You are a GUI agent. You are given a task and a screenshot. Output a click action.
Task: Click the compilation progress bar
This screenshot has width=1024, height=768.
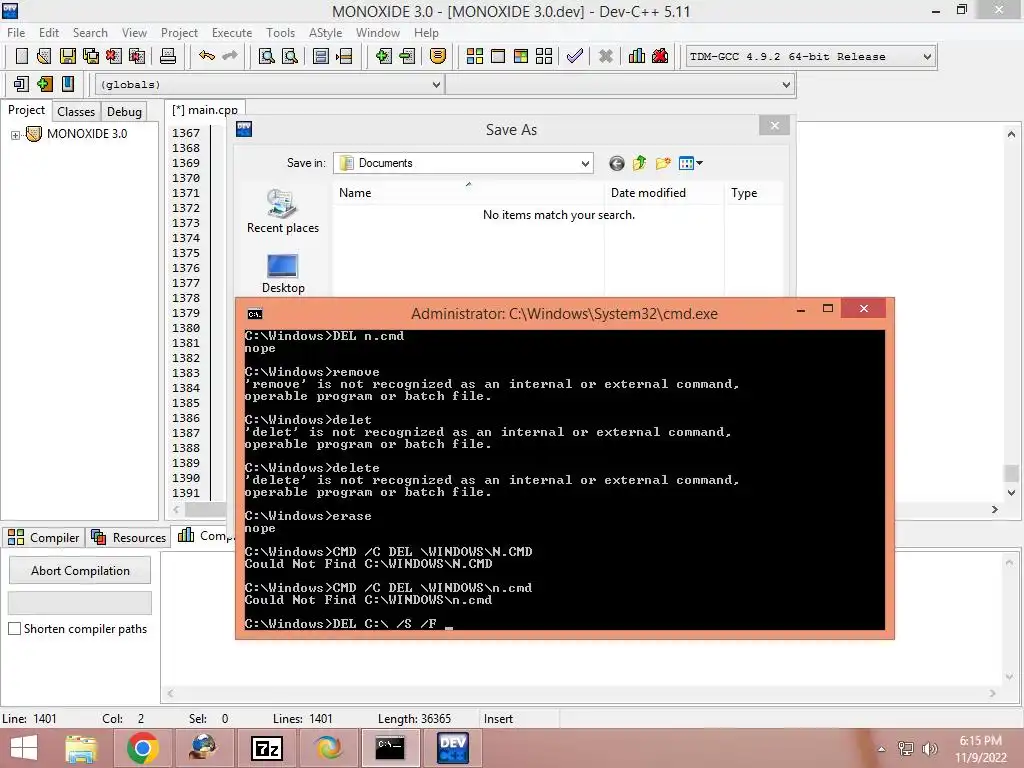pos(80,602)
